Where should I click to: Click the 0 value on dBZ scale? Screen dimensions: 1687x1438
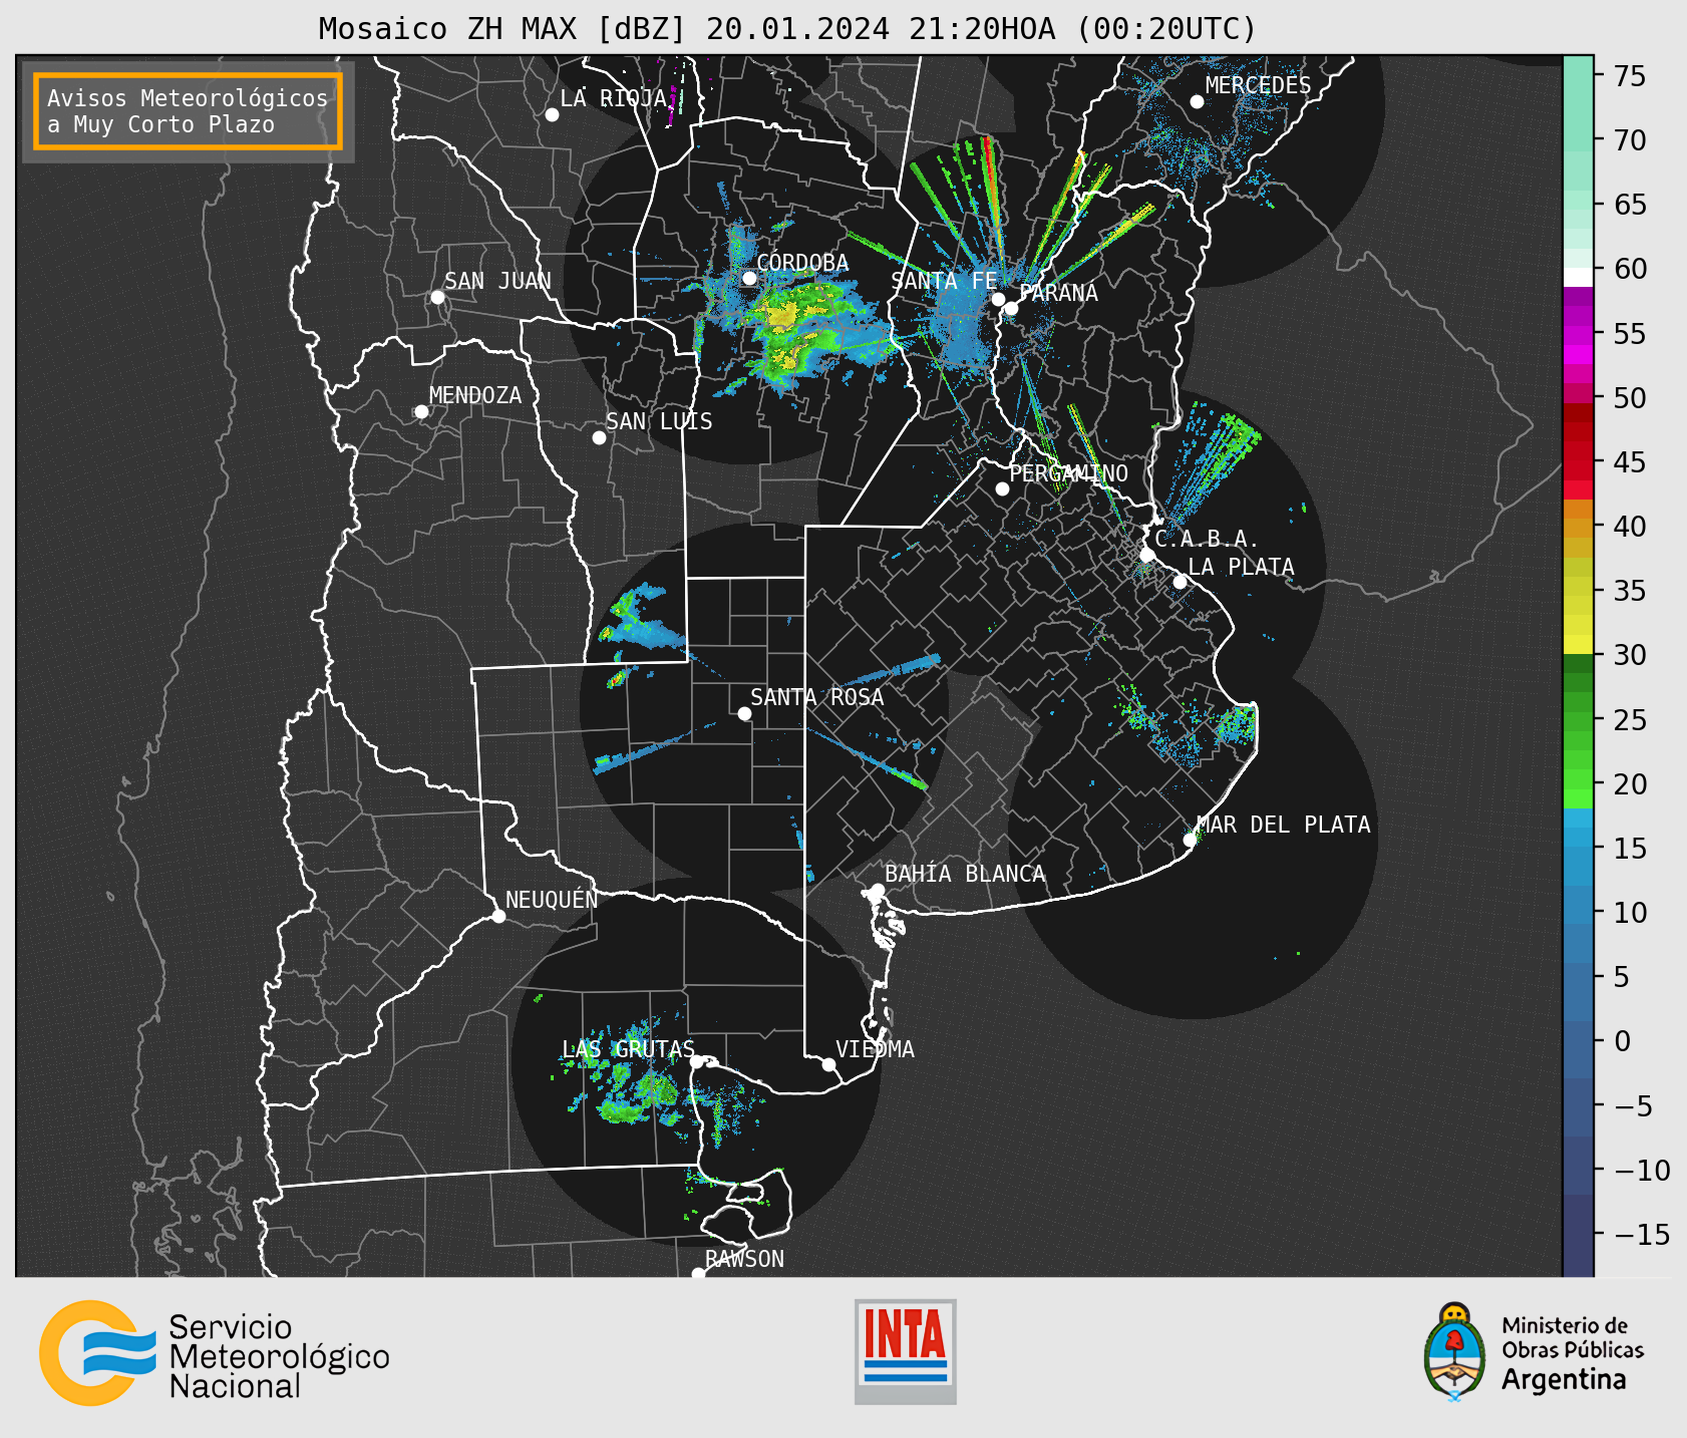point(1622,1041)
